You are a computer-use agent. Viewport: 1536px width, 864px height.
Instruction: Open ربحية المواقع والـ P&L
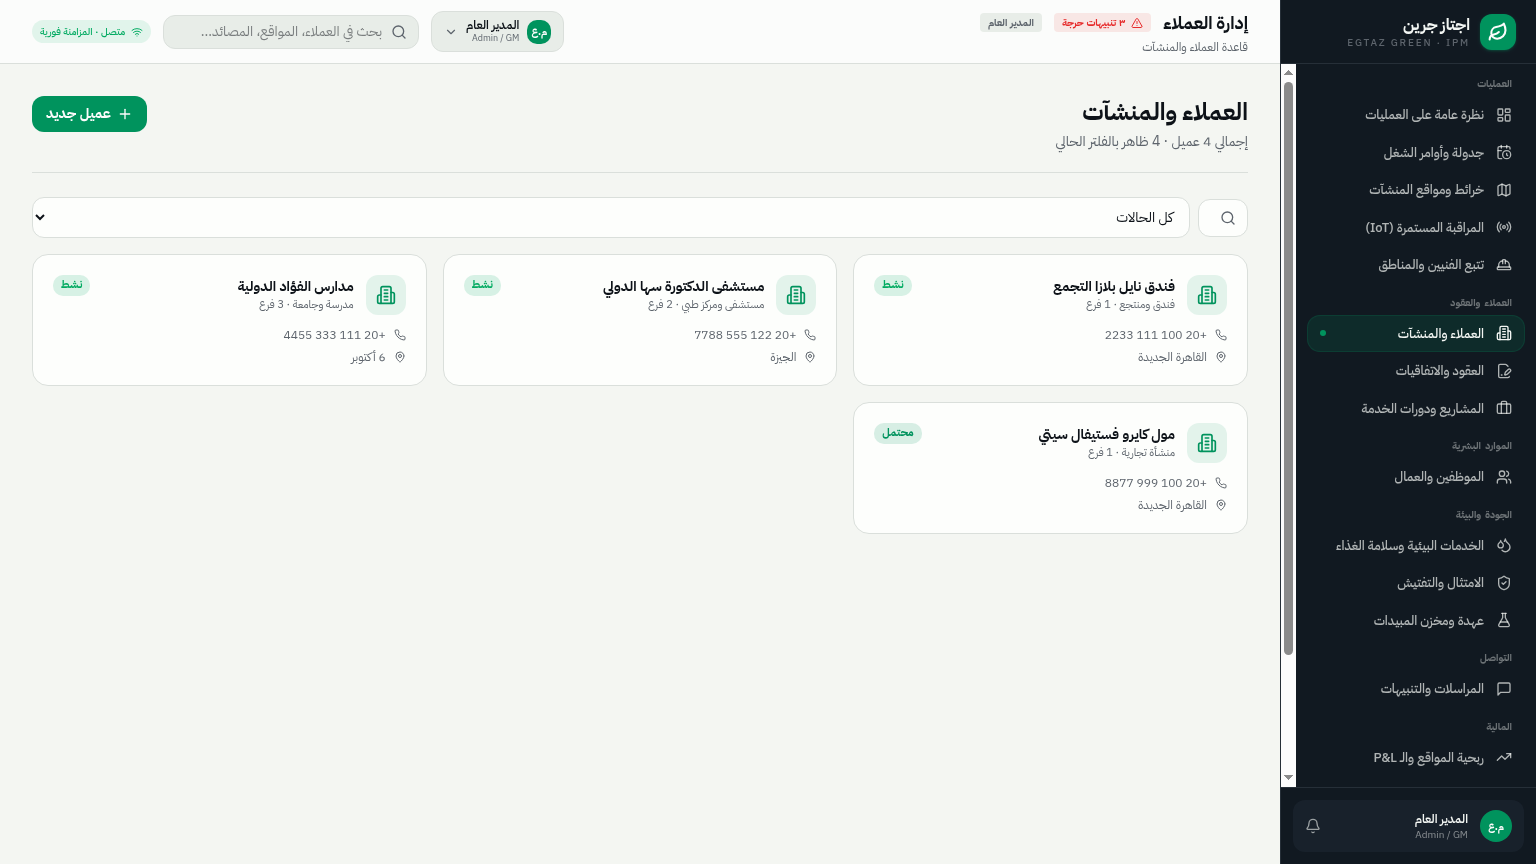click(x=1416, y=757)
